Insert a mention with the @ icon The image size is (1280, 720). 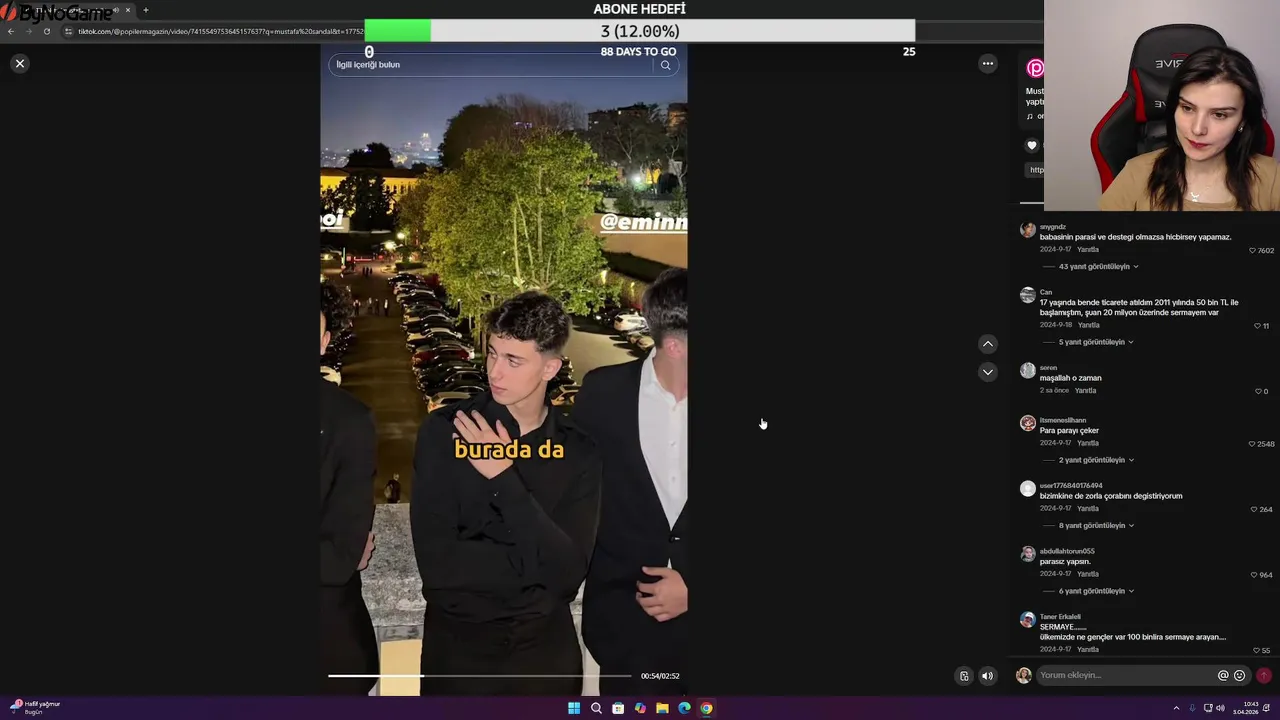pos(1222,676)
